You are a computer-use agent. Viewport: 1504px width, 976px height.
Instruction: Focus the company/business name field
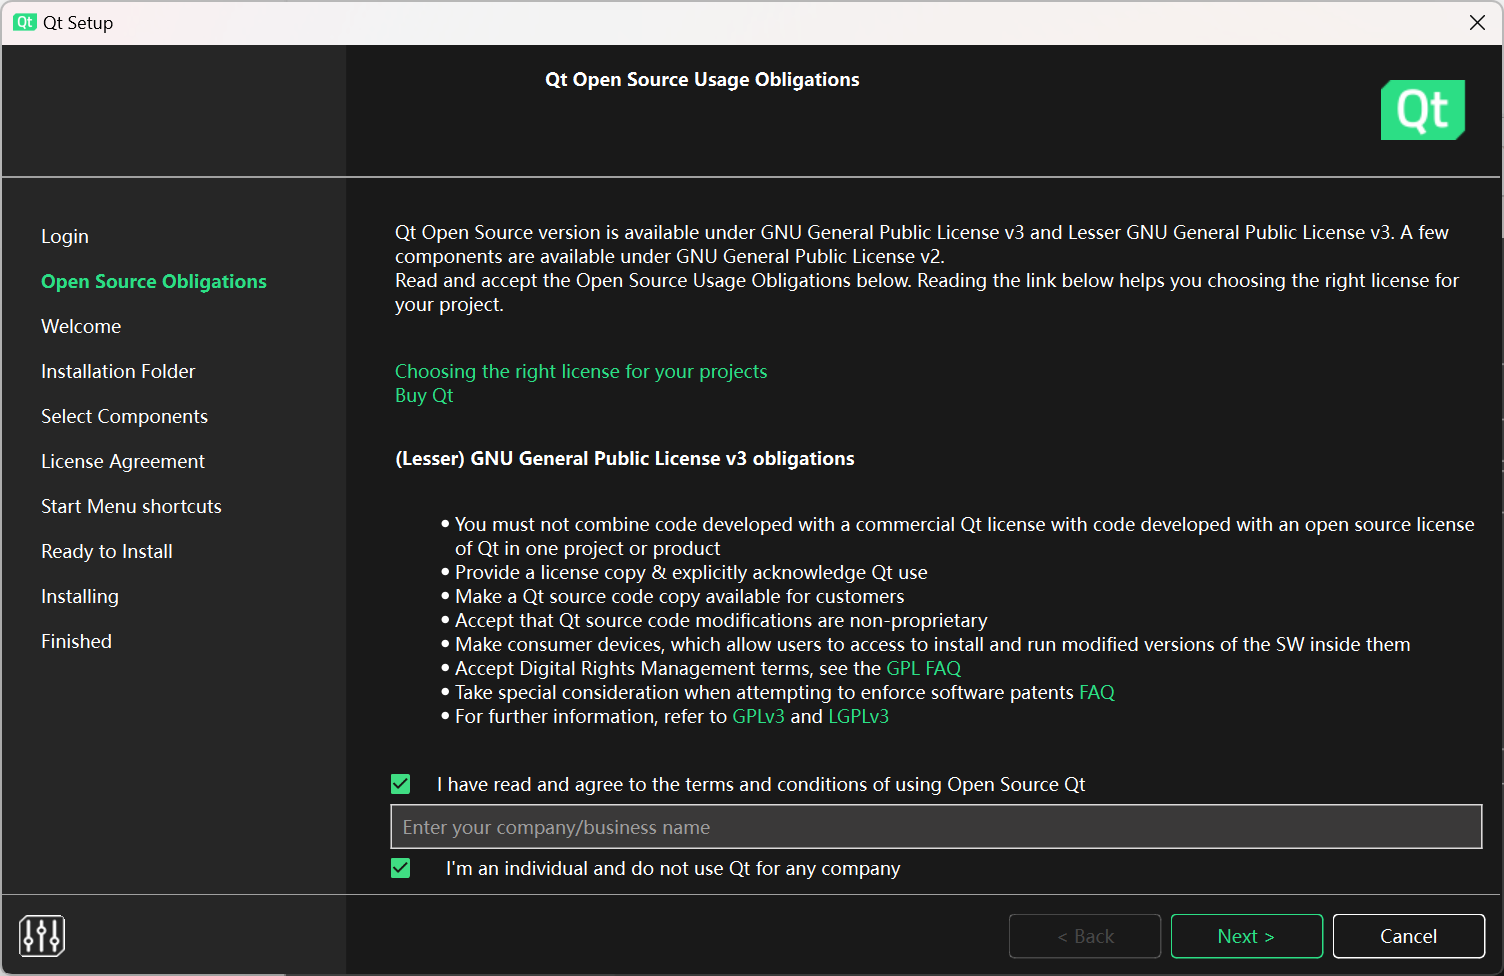click(x=936, y=827)
